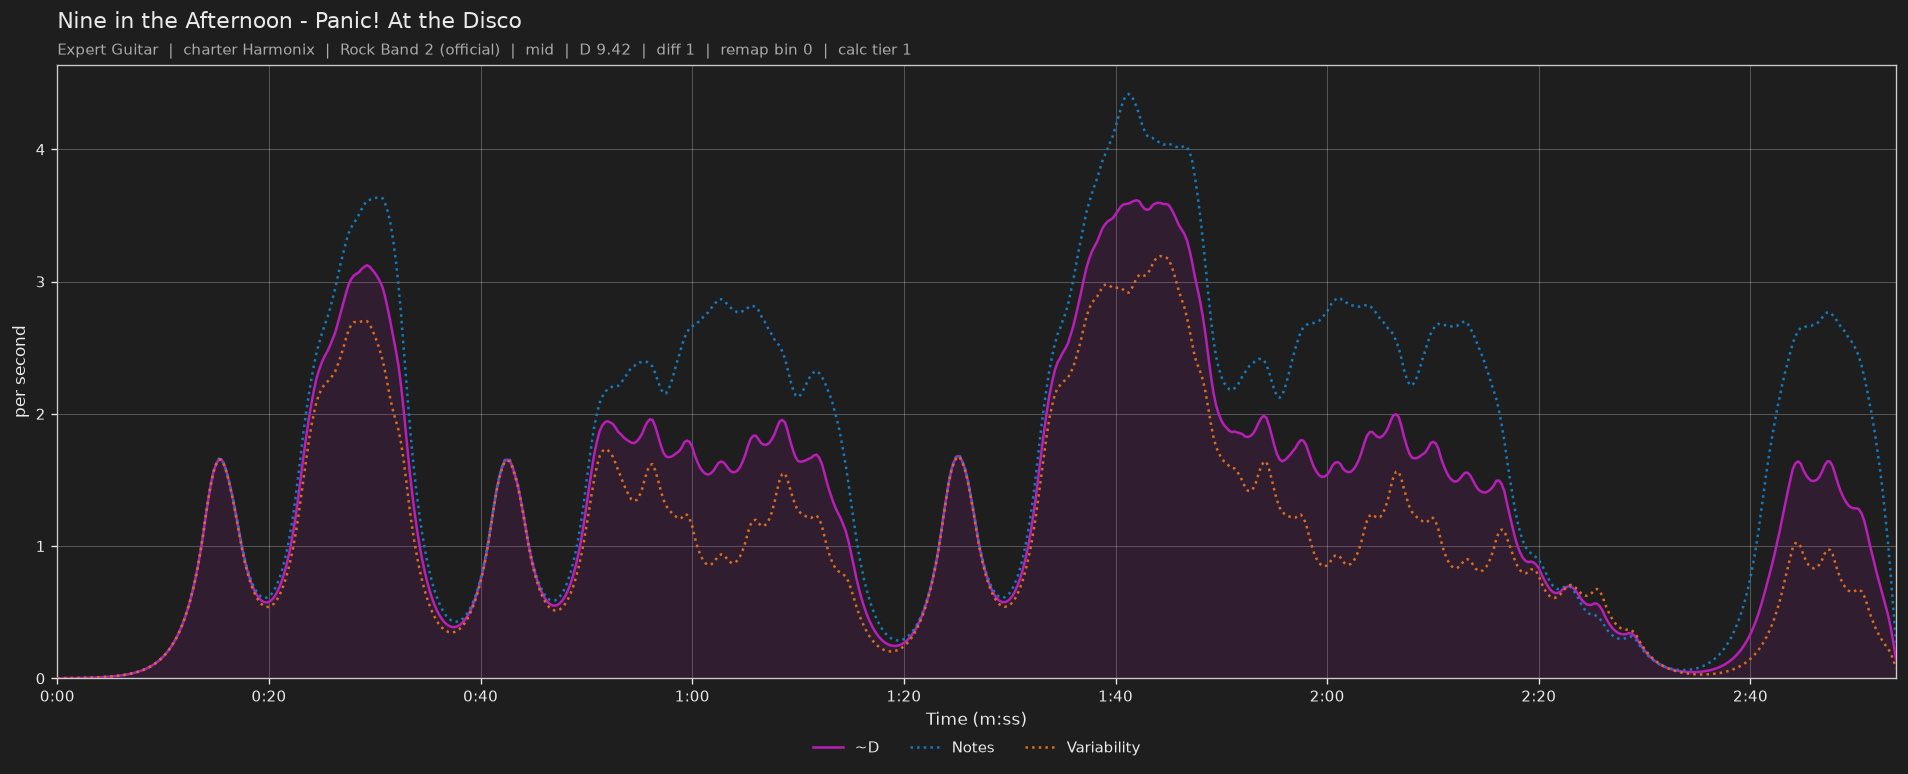Click the '0:20' x-axis tick label

pos(269,696)
